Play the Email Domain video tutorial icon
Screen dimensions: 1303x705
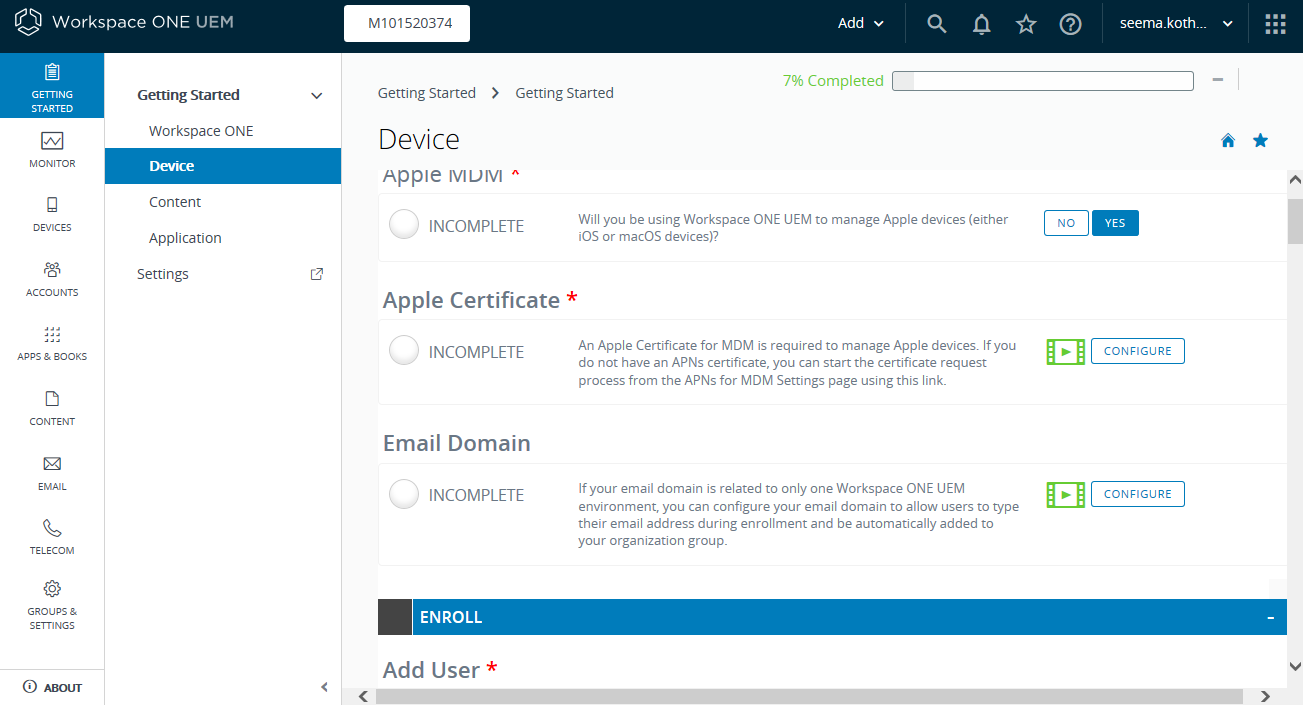(1066, 495)
